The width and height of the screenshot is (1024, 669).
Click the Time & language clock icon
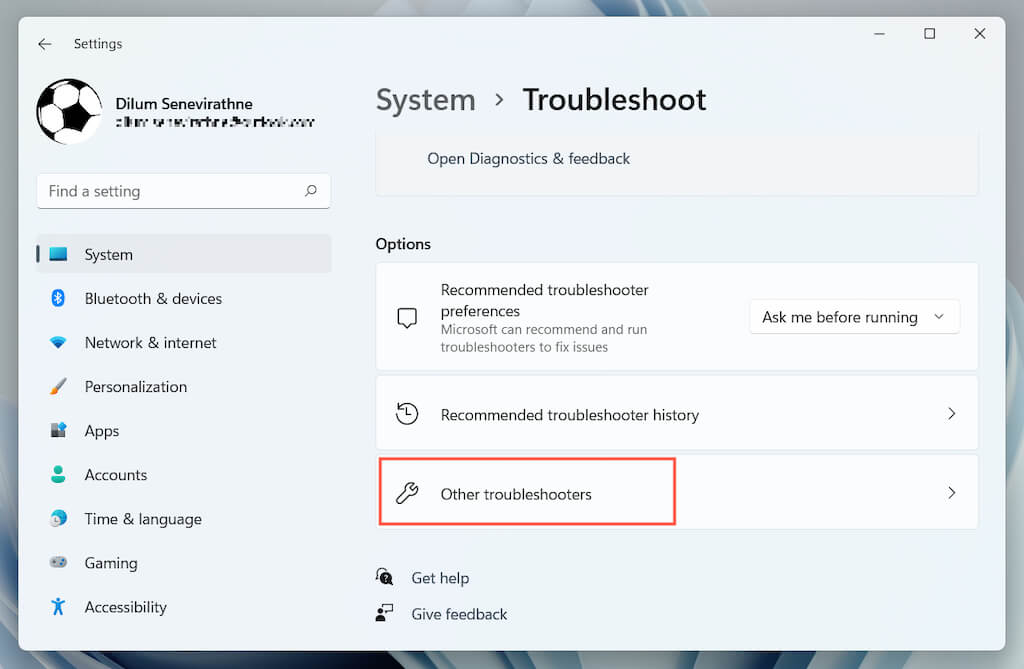60,518
